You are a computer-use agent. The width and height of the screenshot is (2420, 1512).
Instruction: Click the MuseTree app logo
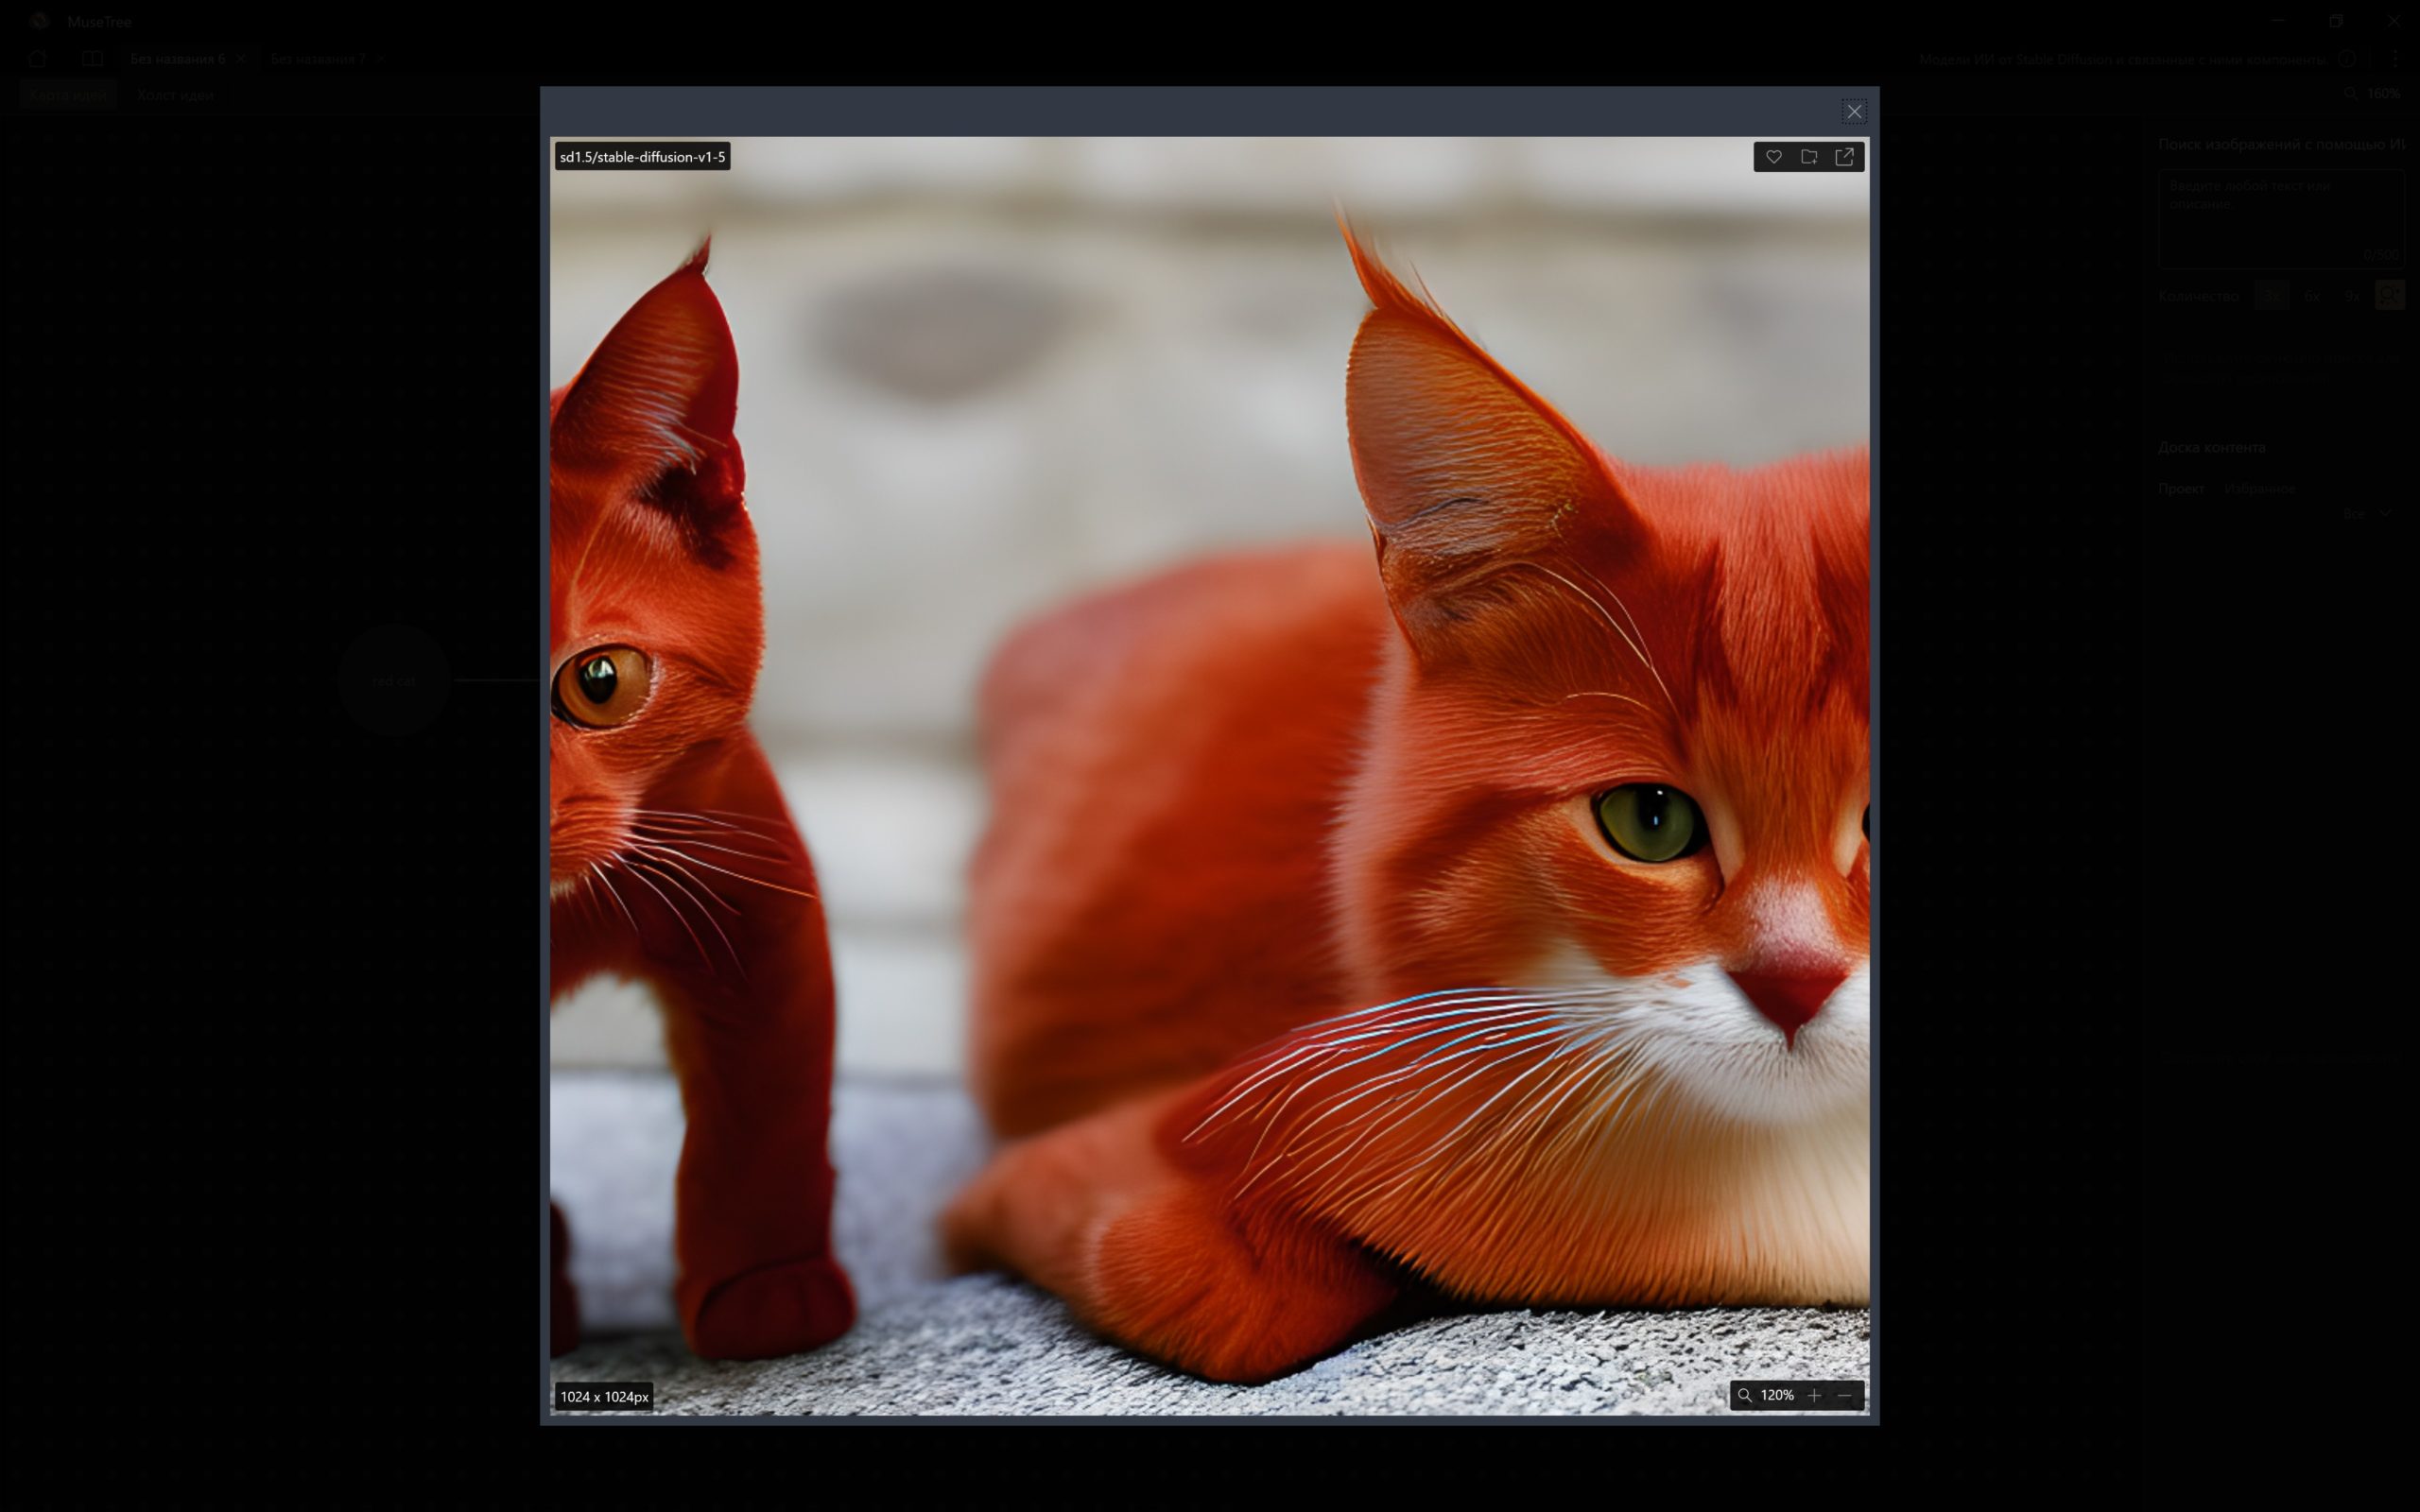pos(39,21)
